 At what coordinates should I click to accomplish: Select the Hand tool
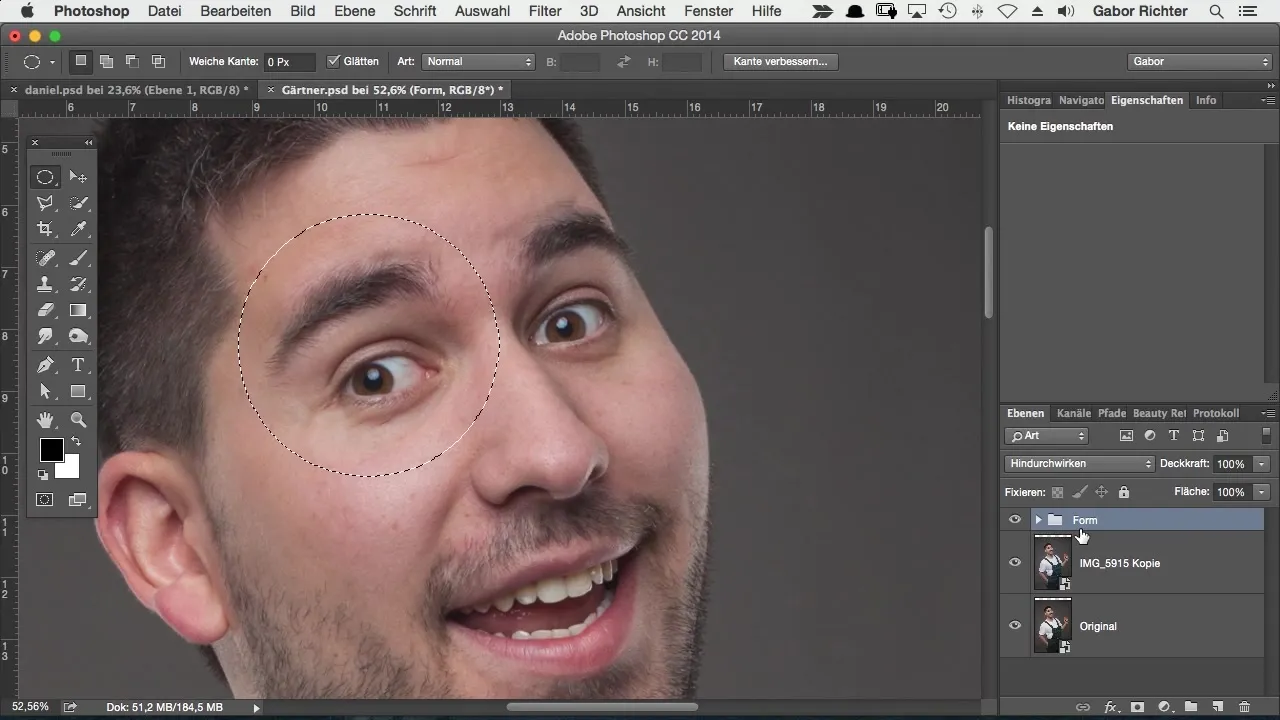pyautogui.click(x=45, y=420)
